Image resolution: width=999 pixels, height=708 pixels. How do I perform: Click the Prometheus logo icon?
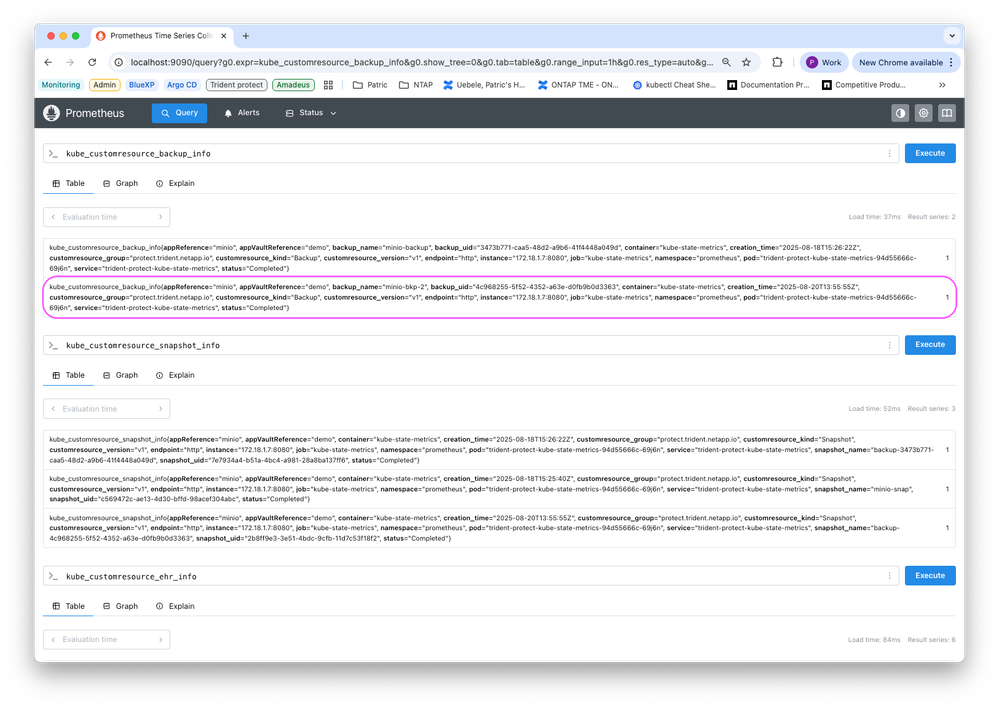[52, 113]
